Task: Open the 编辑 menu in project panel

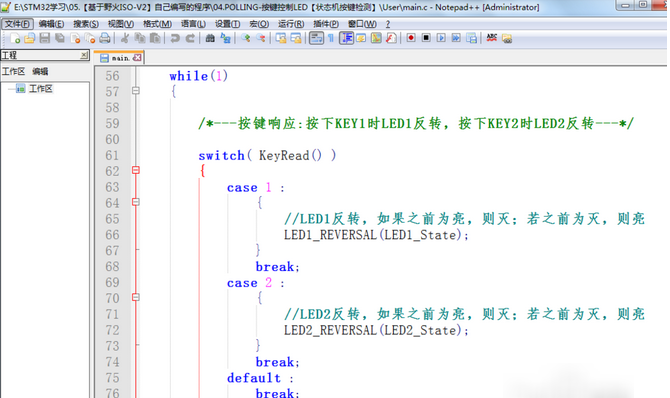Action: [40, 71]
